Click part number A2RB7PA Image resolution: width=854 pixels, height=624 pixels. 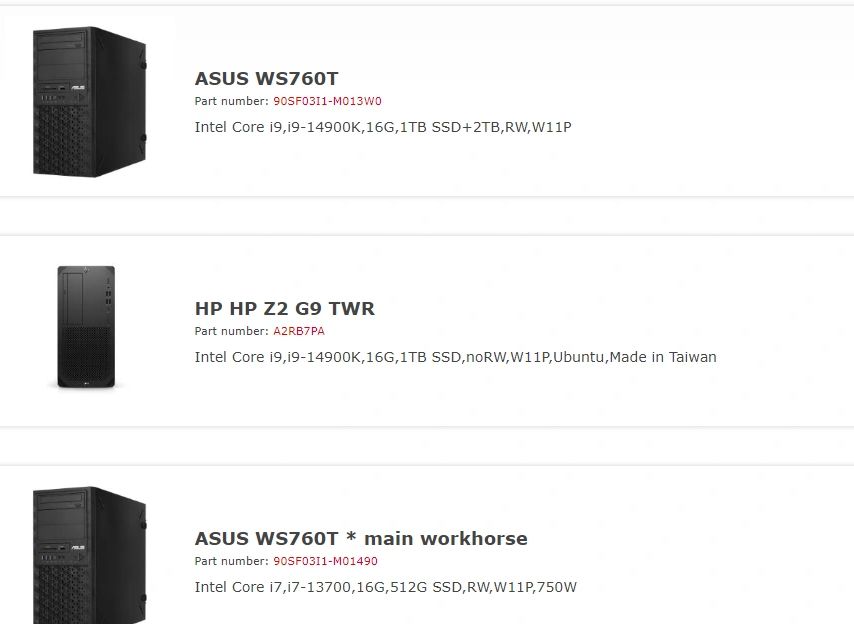click(299, 331)
